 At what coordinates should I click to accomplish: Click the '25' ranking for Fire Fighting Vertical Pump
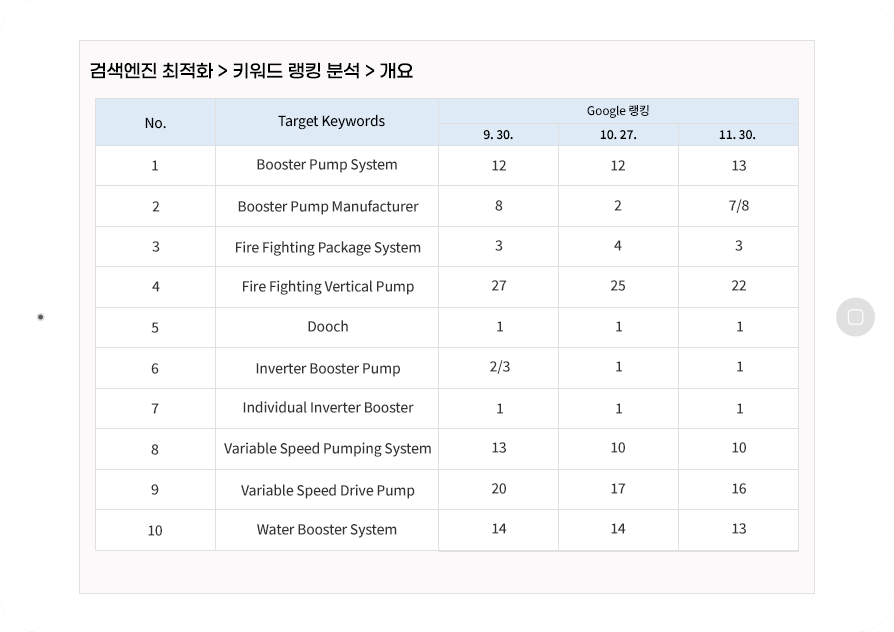click(618, 285)
